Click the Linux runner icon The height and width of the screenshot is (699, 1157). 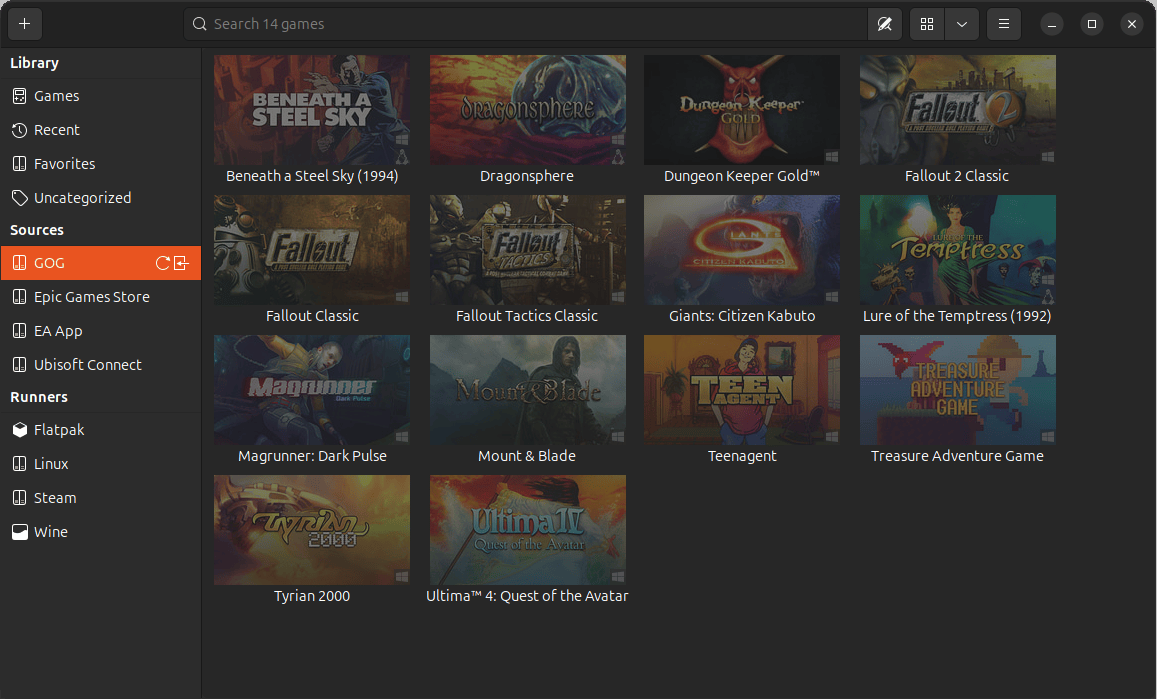19,464
